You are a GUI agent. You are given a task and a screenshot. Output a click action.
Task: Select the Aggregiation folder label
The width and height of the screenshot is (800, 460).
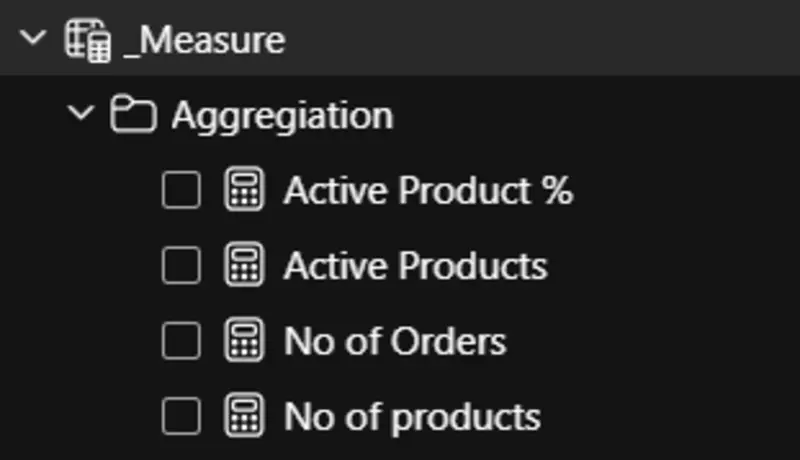pyautogui.click(x=282, y=116)
